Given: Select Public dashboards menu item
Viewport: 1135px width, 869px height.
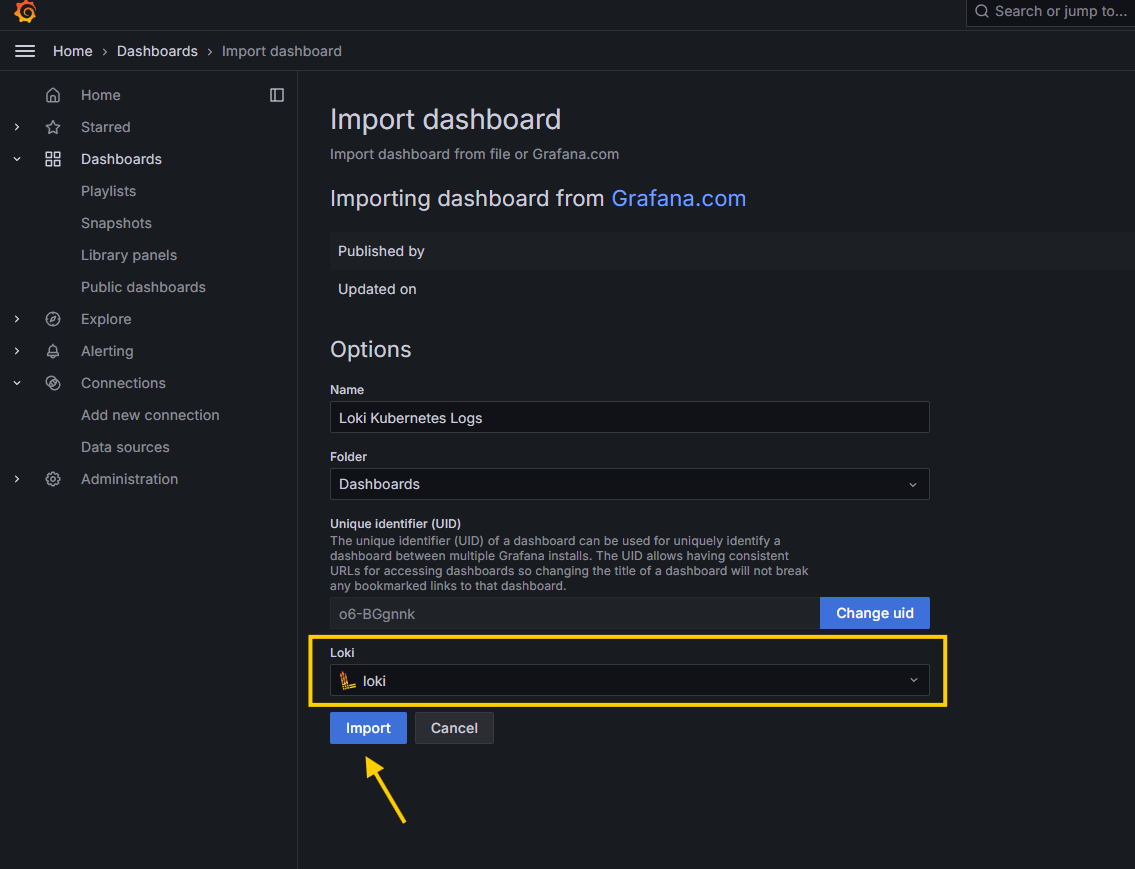Looking at the screenshot, I should [143, 287].
